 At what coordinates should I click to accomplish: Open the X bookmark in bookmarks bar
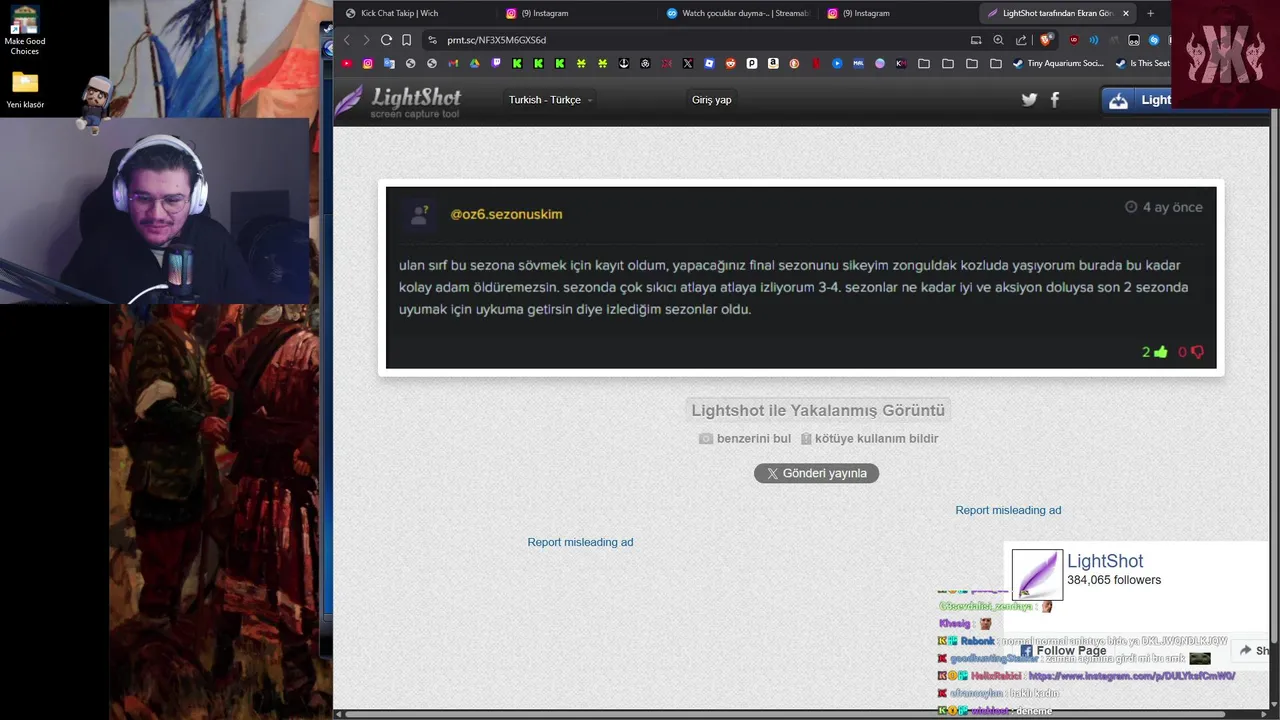coord(688,63)
